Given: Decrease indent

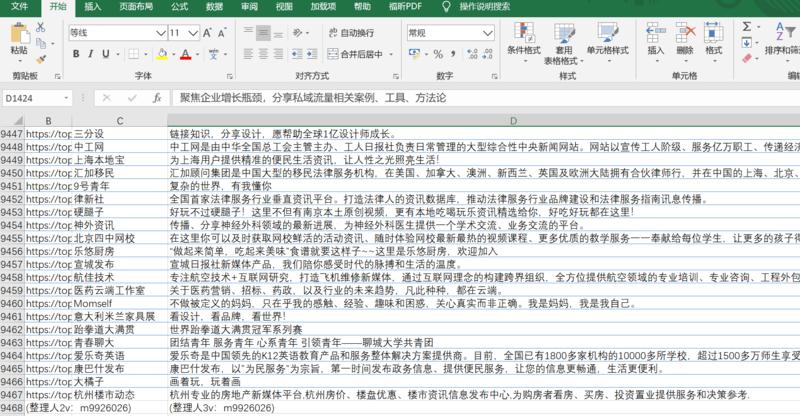Looking at the screenshot, I should point(297,54).
